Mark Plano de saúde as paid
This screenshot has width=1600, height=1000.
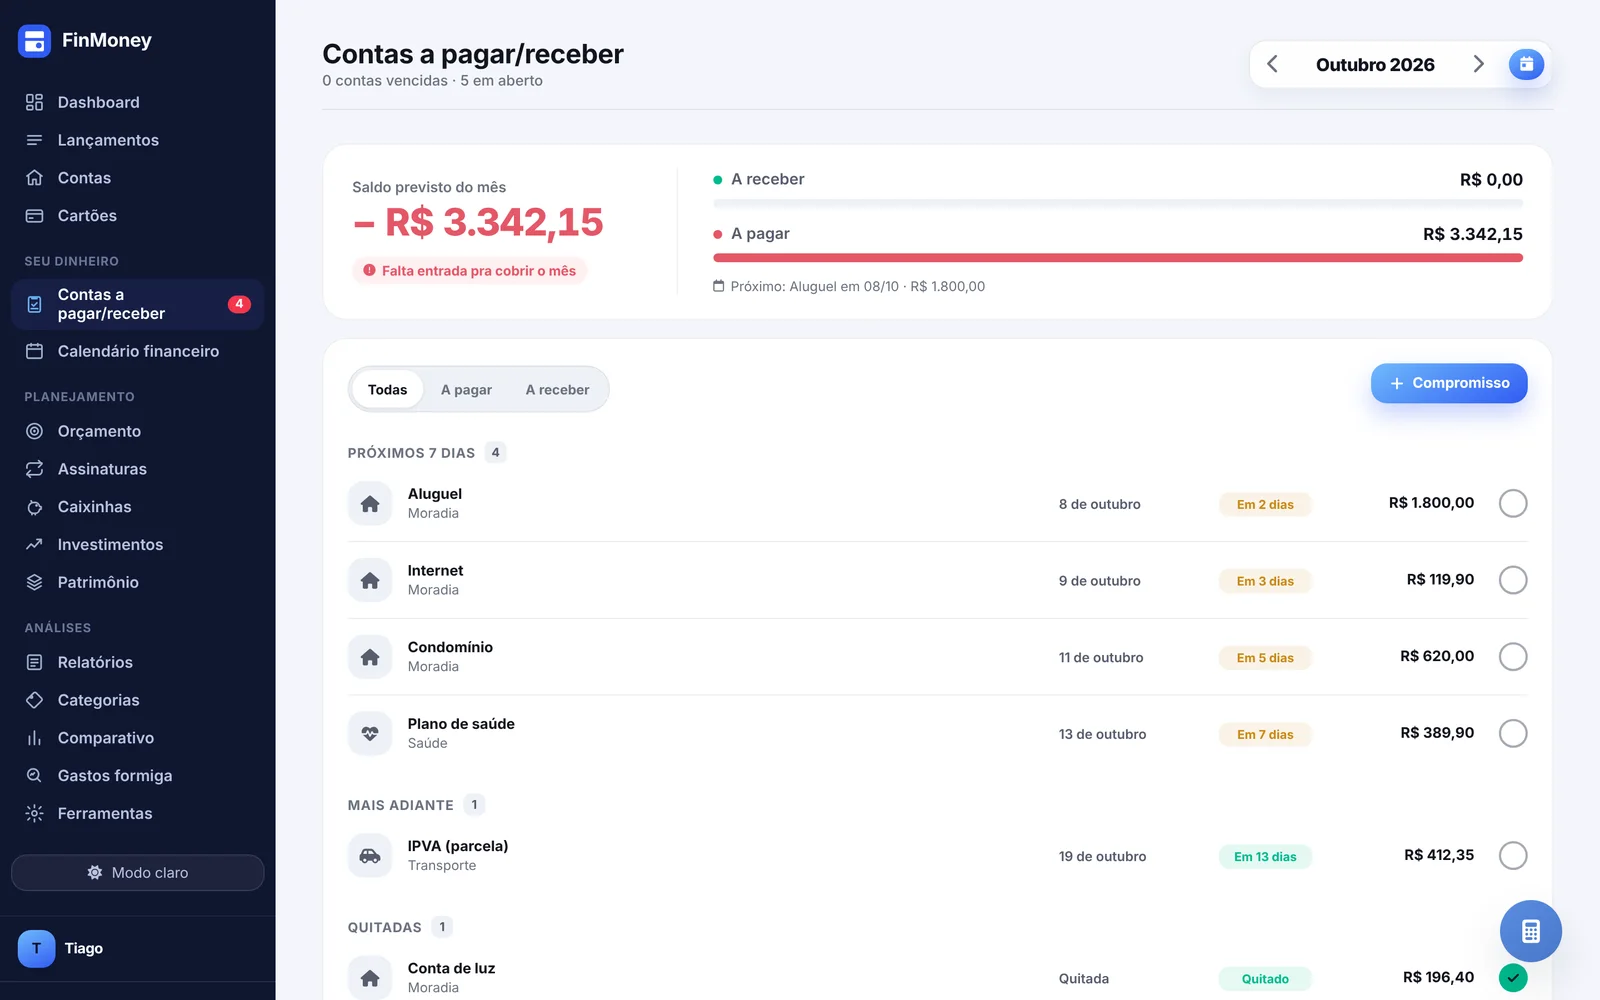(1513, 733)
